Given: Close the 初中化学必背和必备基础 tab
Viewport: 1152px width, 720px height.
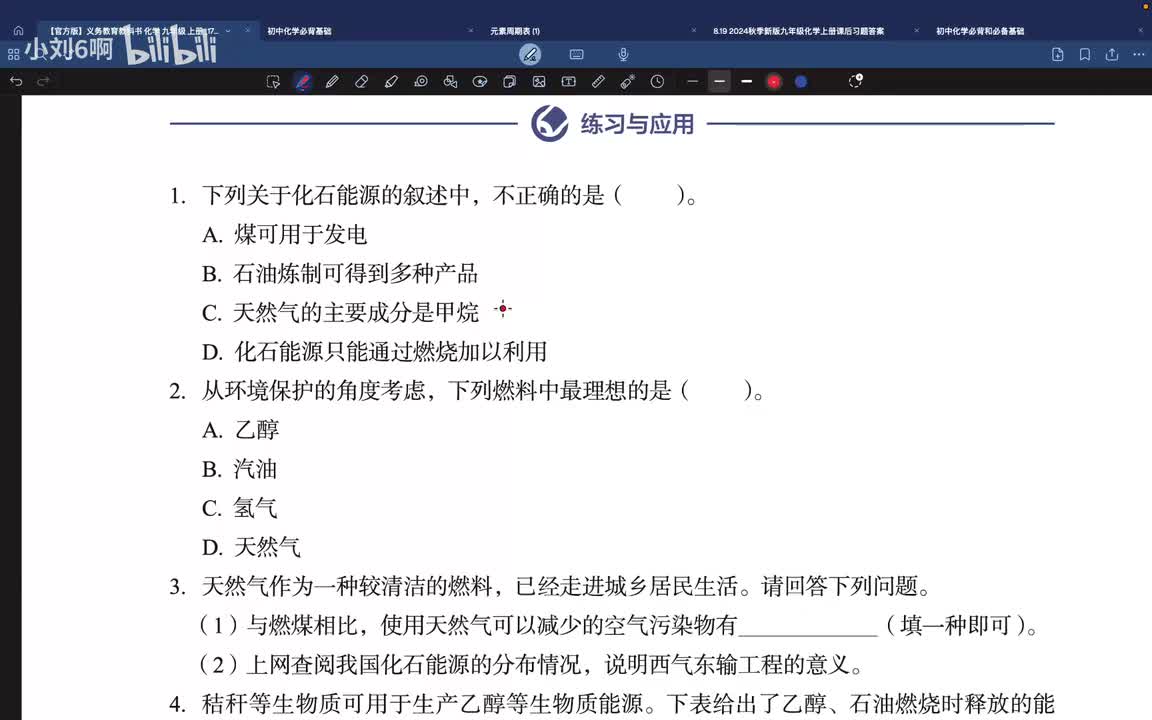Looking at the screenshot, I should 1140,31.
